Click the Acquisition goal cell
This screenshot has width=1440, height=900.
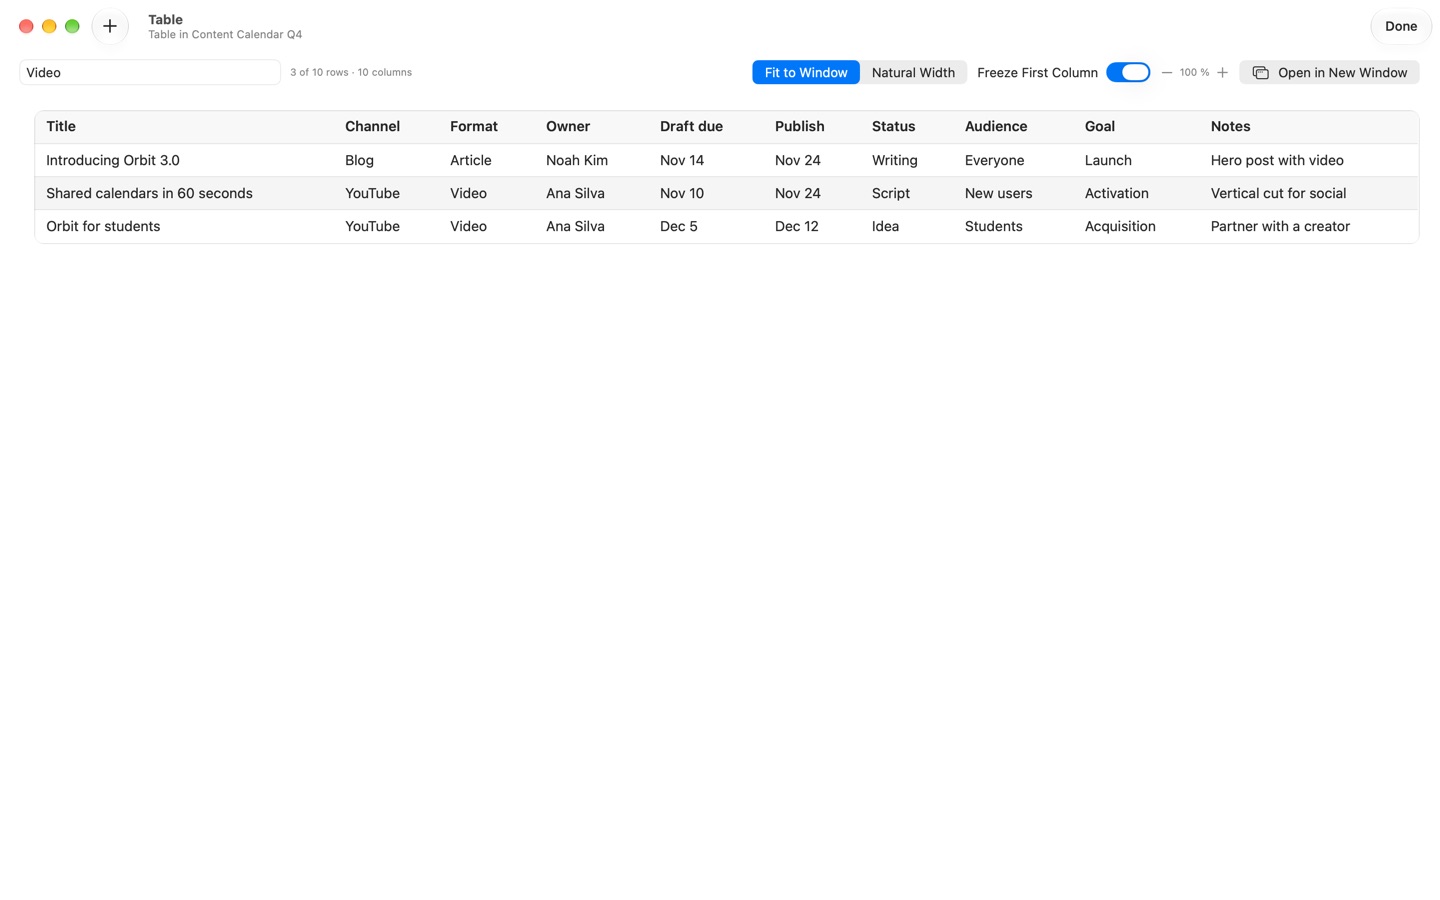(x=1120, y=226)
